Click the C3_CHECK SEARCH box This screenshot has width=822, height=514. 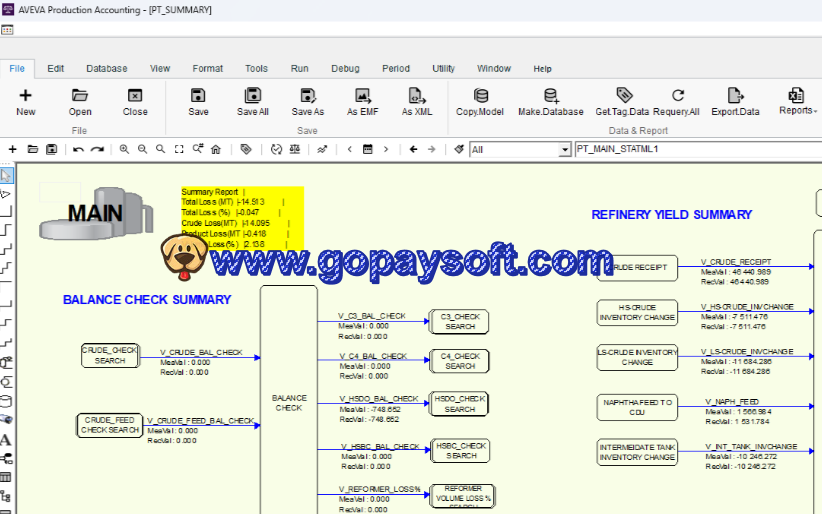460,321
